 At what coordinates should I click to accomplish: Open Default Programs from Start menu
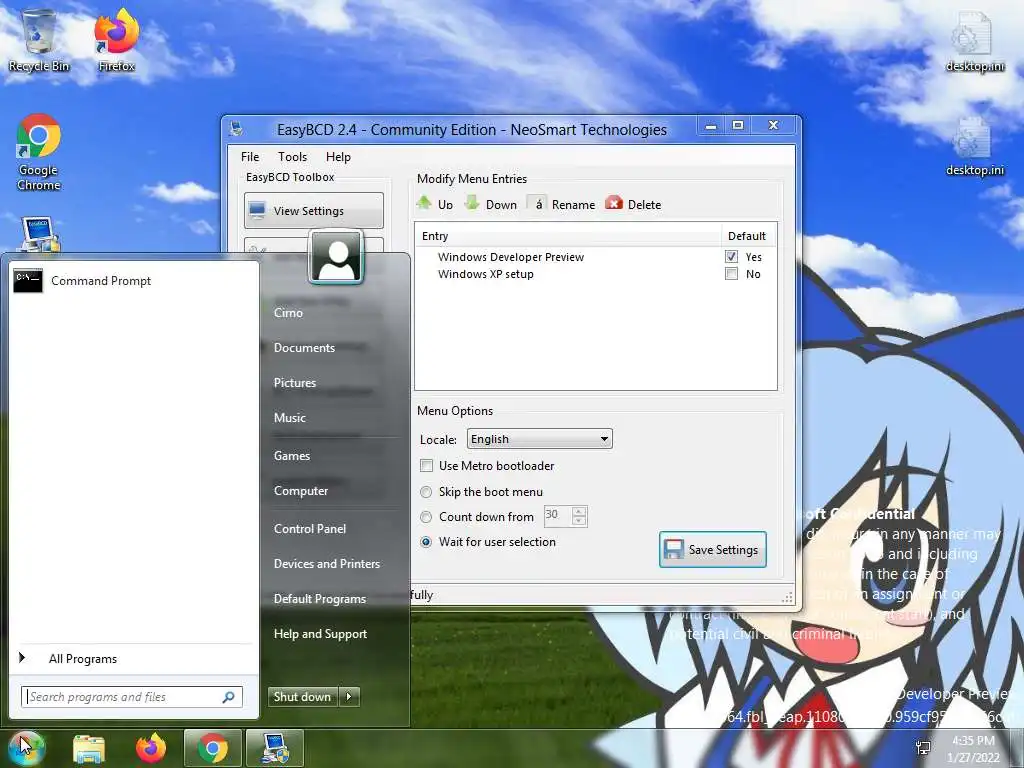(x=319, y=599)
